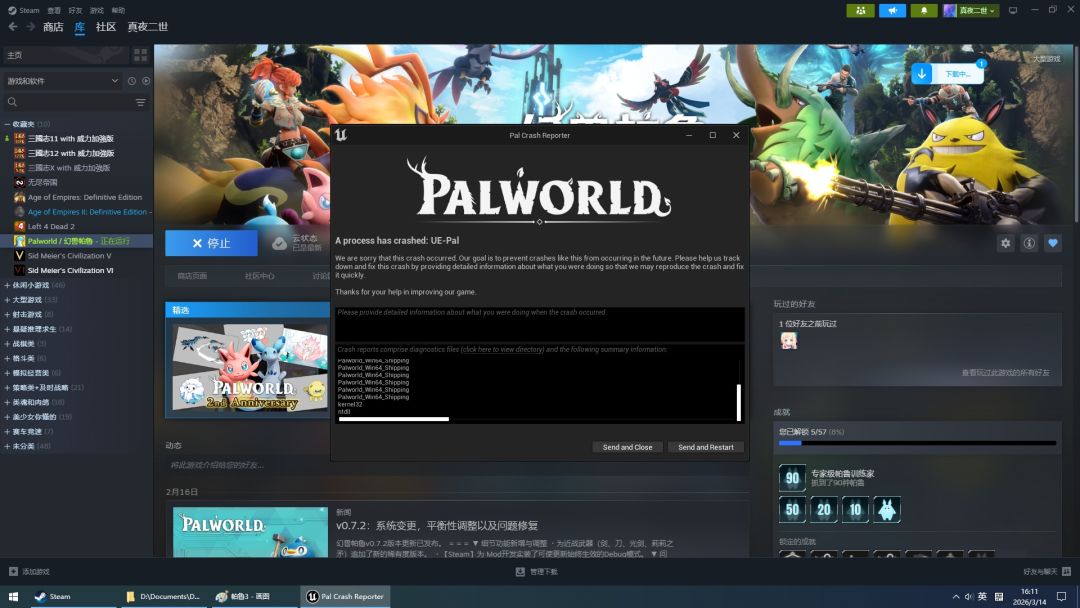
Task: Open the v0.7.2 news article title
Action: point(437,525)
